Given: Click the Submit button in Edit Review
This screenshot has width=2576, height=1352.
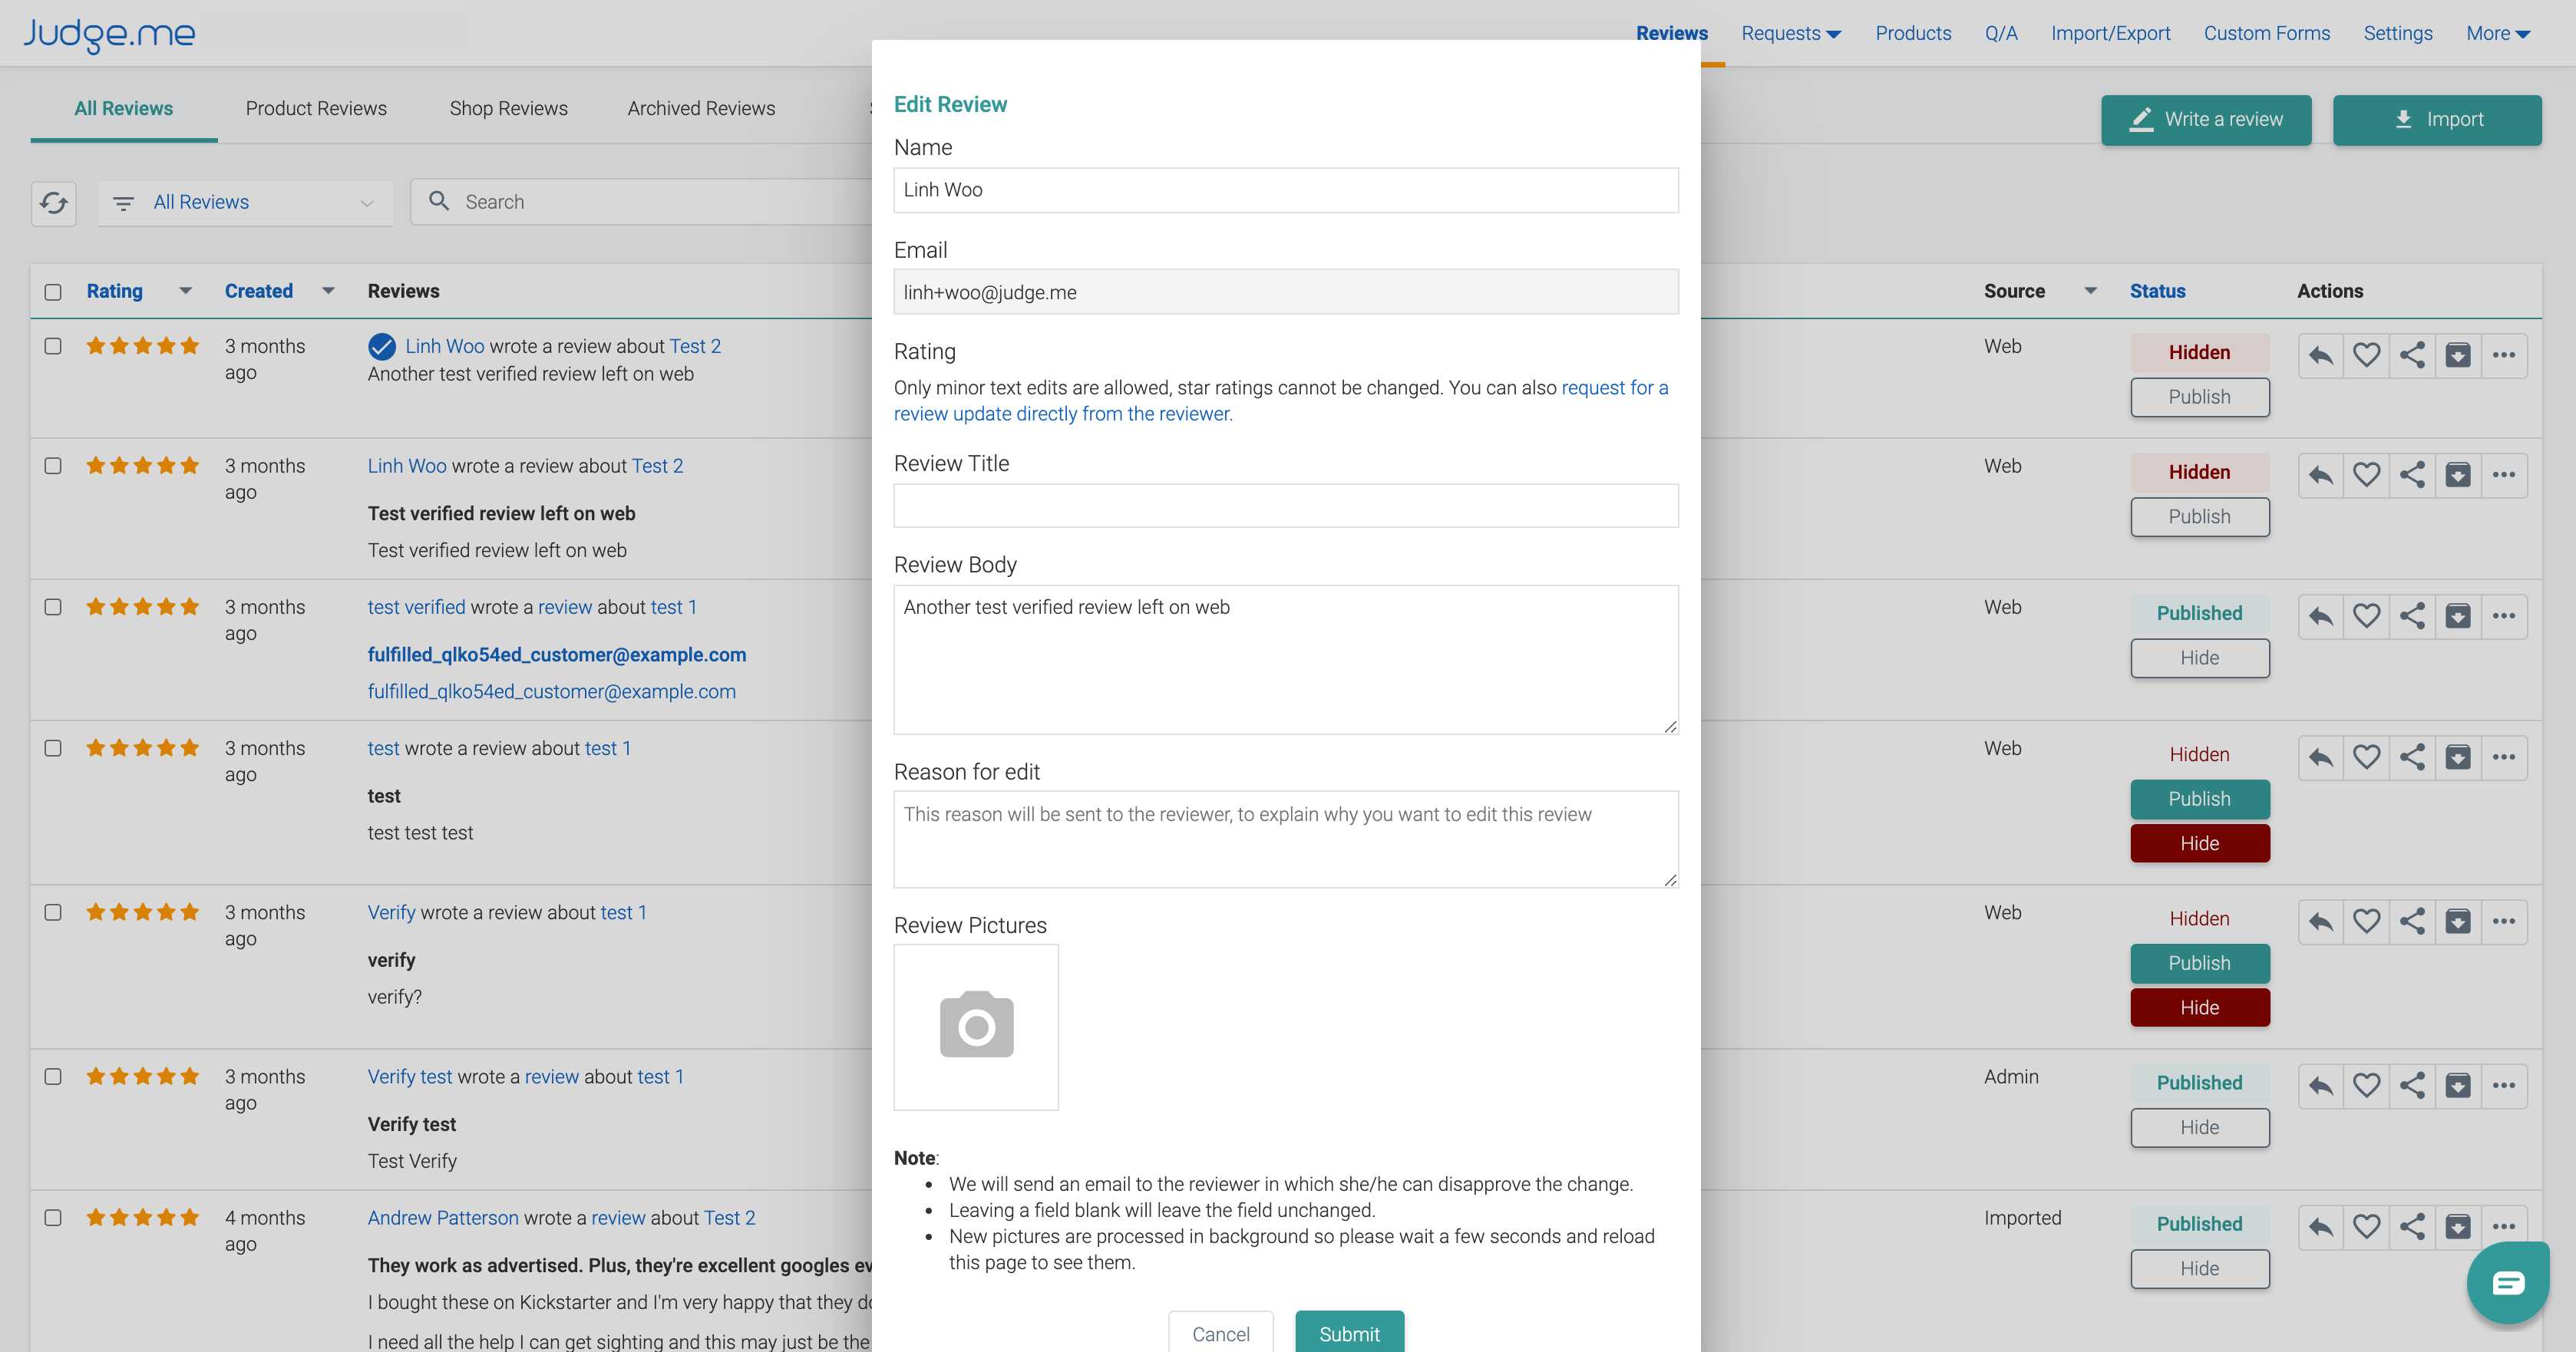Looking at the screenshot, I should 1349,1332.
